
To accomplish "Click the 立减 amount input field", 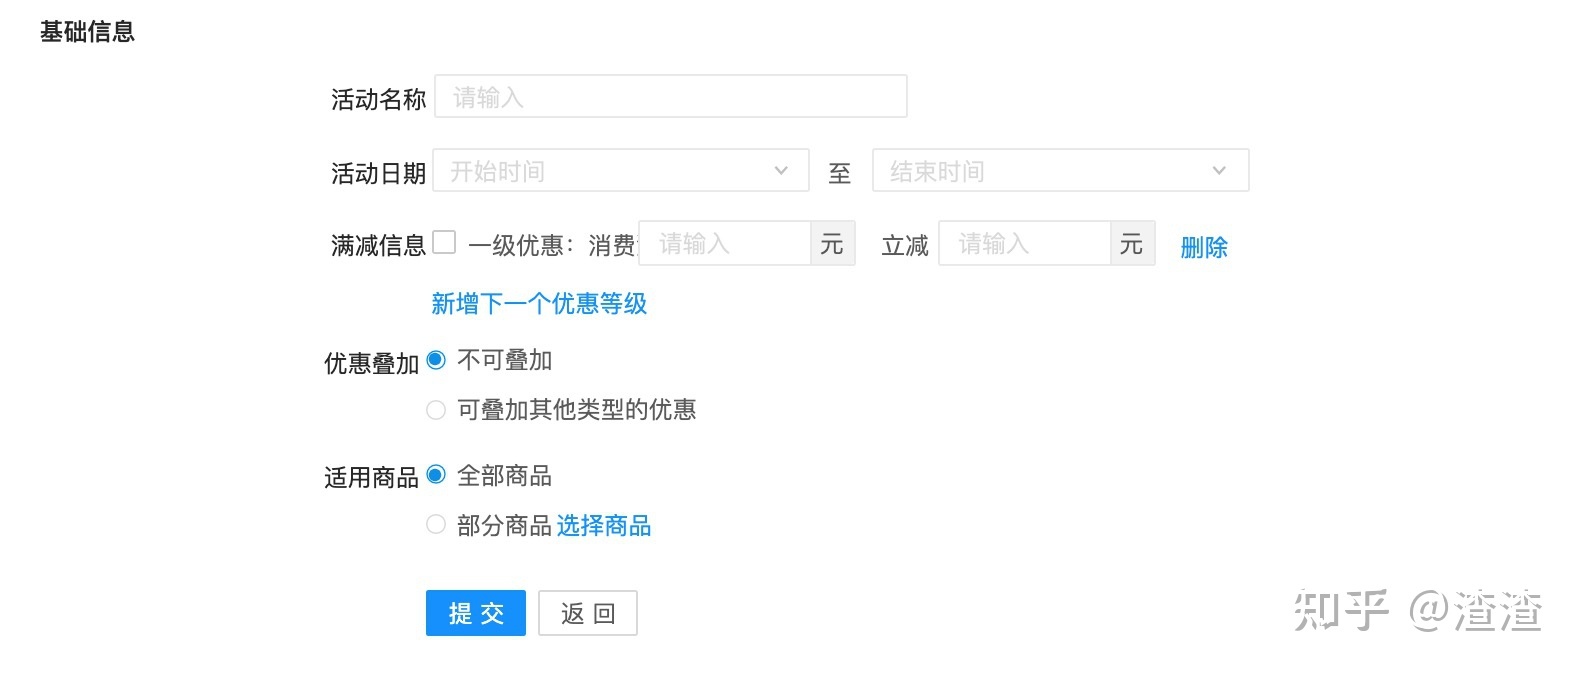I will tap(1025, 243).
